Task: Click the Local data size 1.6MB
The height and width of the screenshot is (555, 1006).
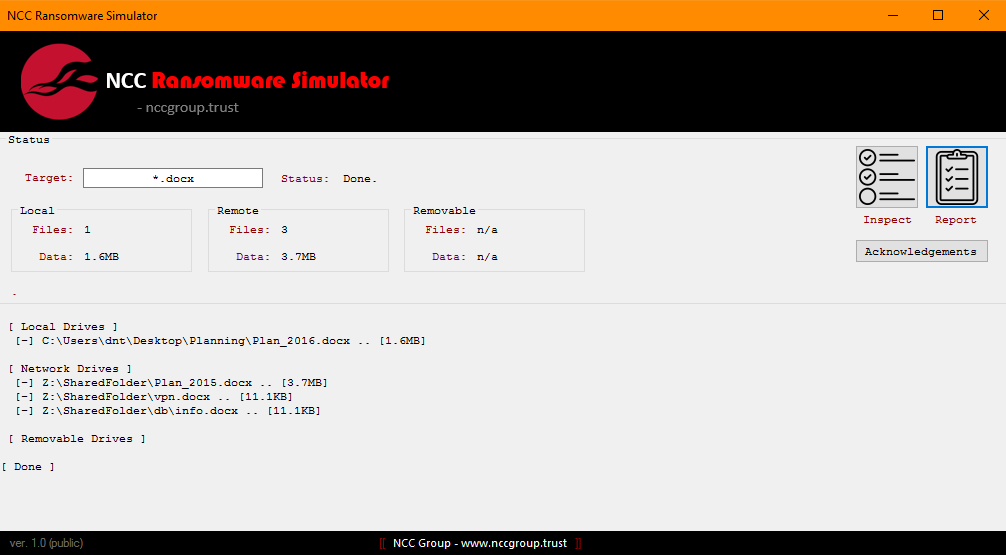Action: (x=102, y=257)
